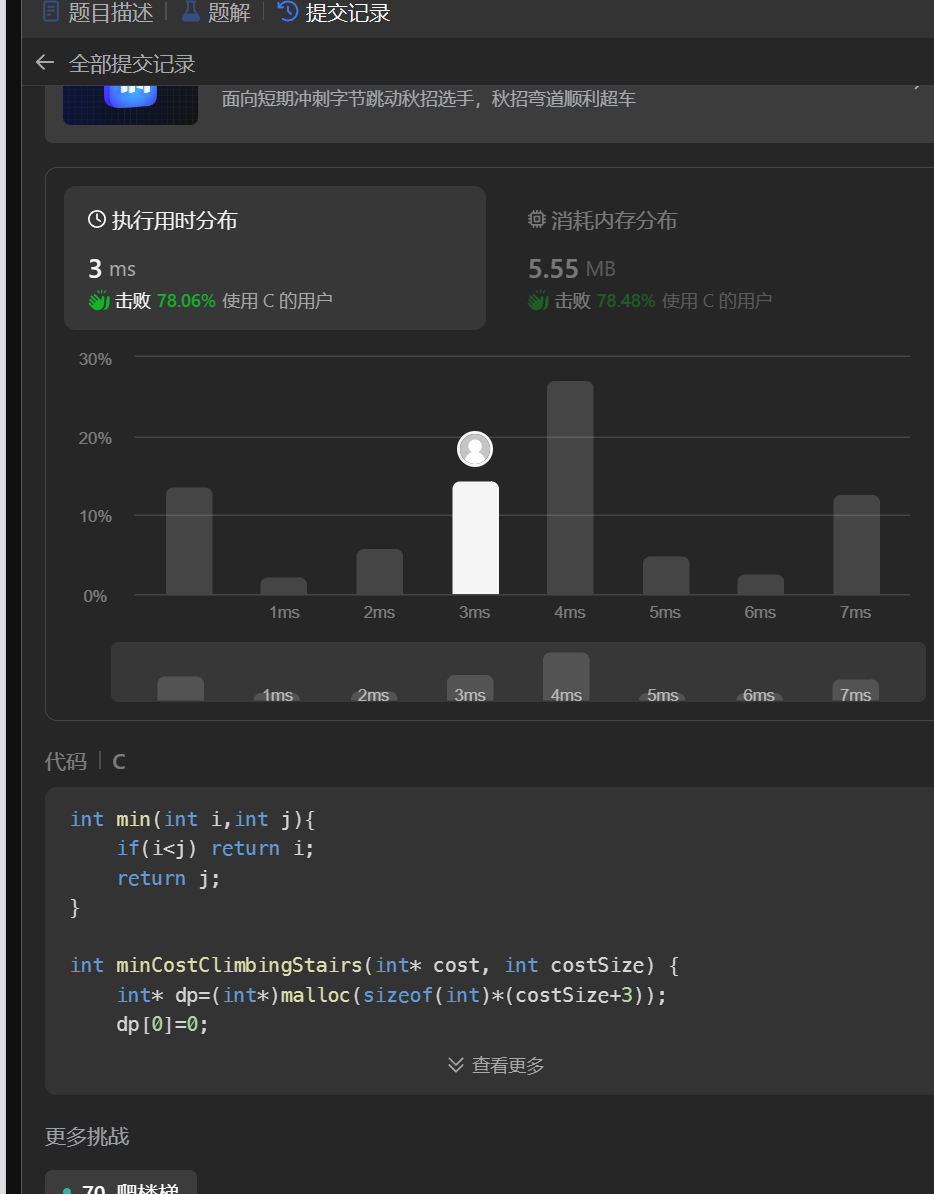Viewport: 934px width, 1194px height.
Task: Click the clapping hands icon next to 78.06%
Action: pos(98,300)
